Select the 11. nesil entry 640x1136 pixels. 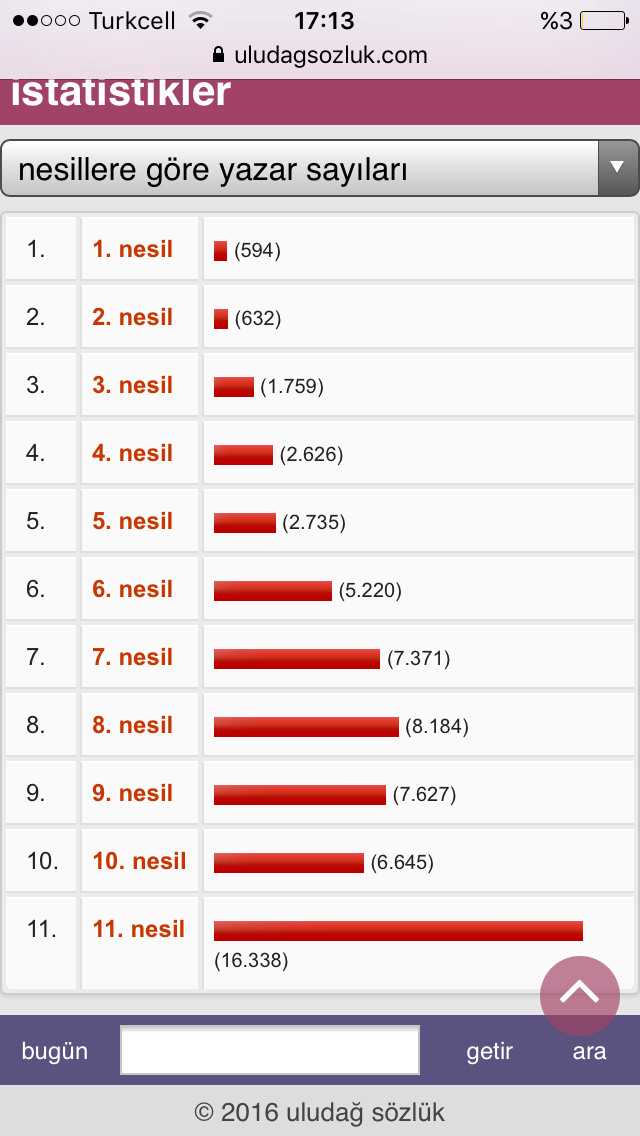click(139, 929)
